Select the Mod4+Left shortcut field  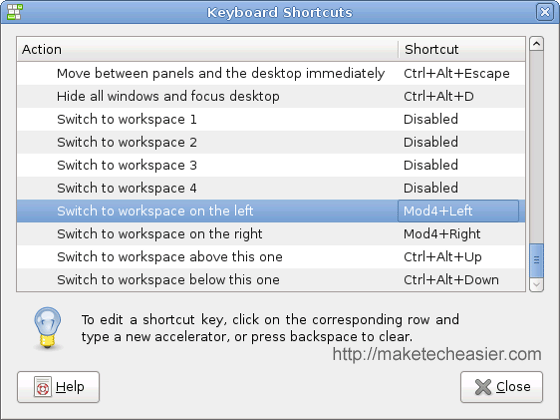click(x=458, y=211)
